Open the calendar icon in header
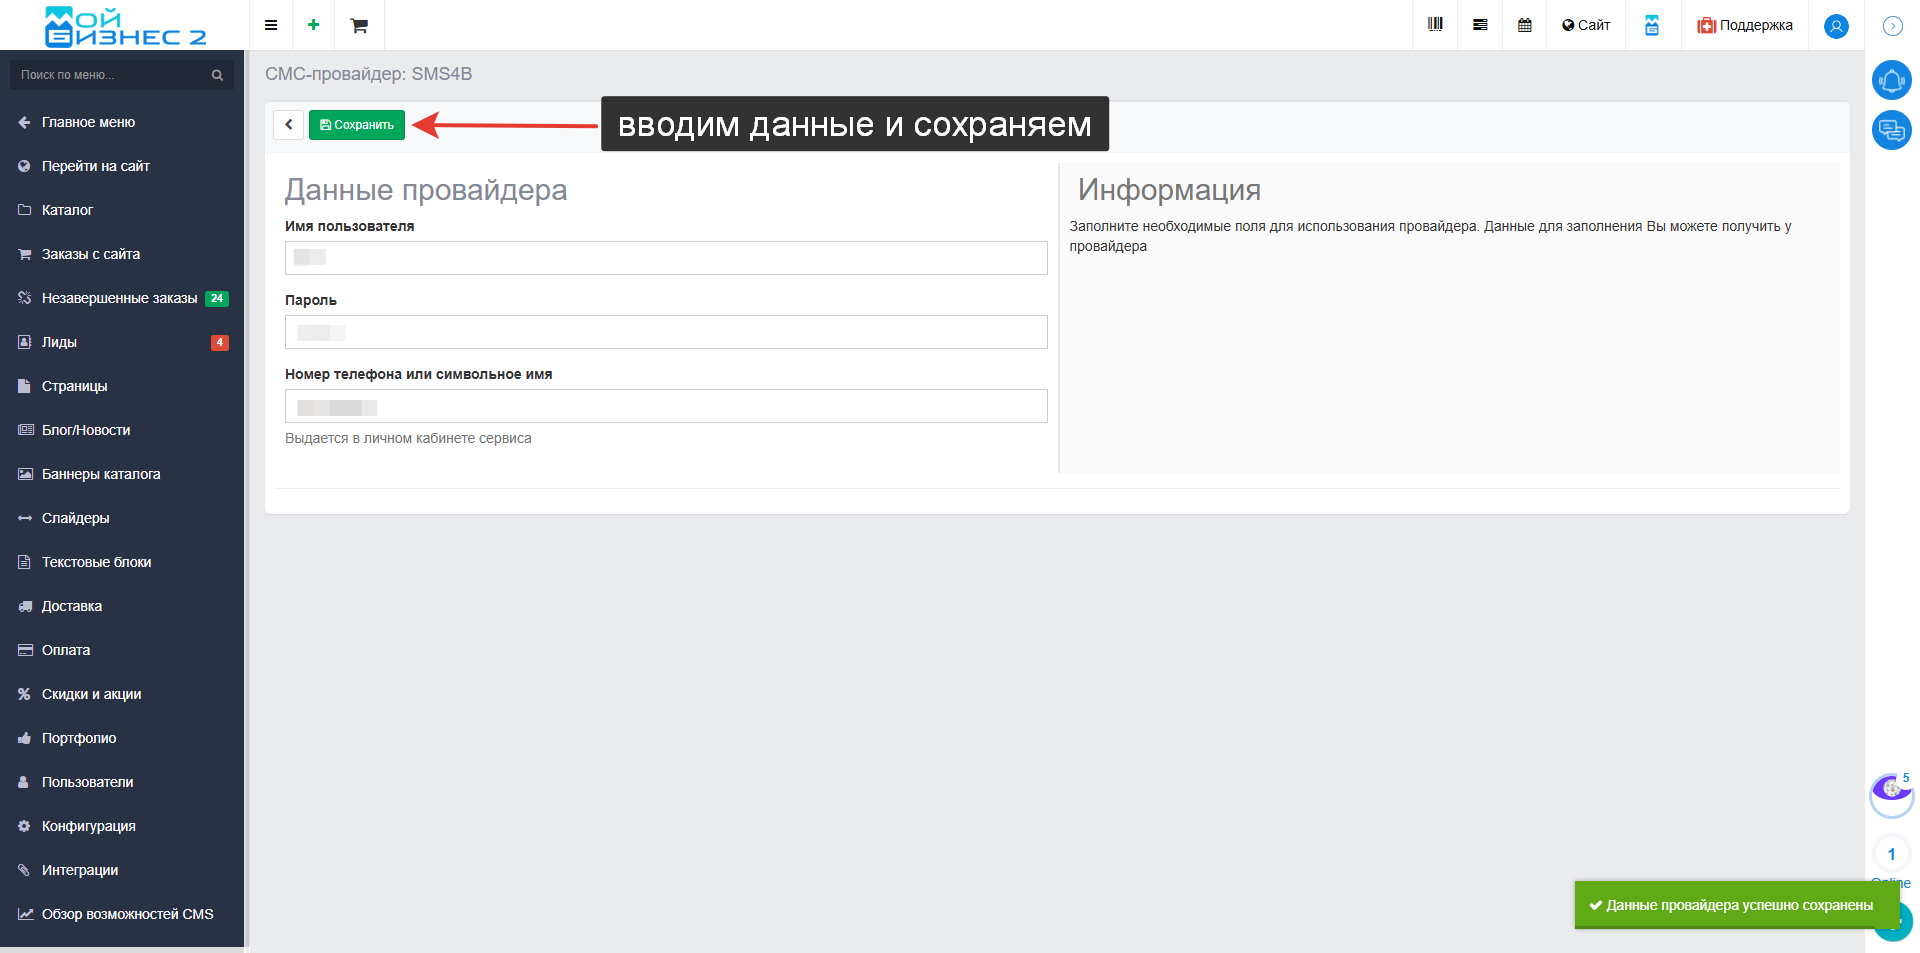This screenshot has height=953, width=1920. tap(1525, 25)
